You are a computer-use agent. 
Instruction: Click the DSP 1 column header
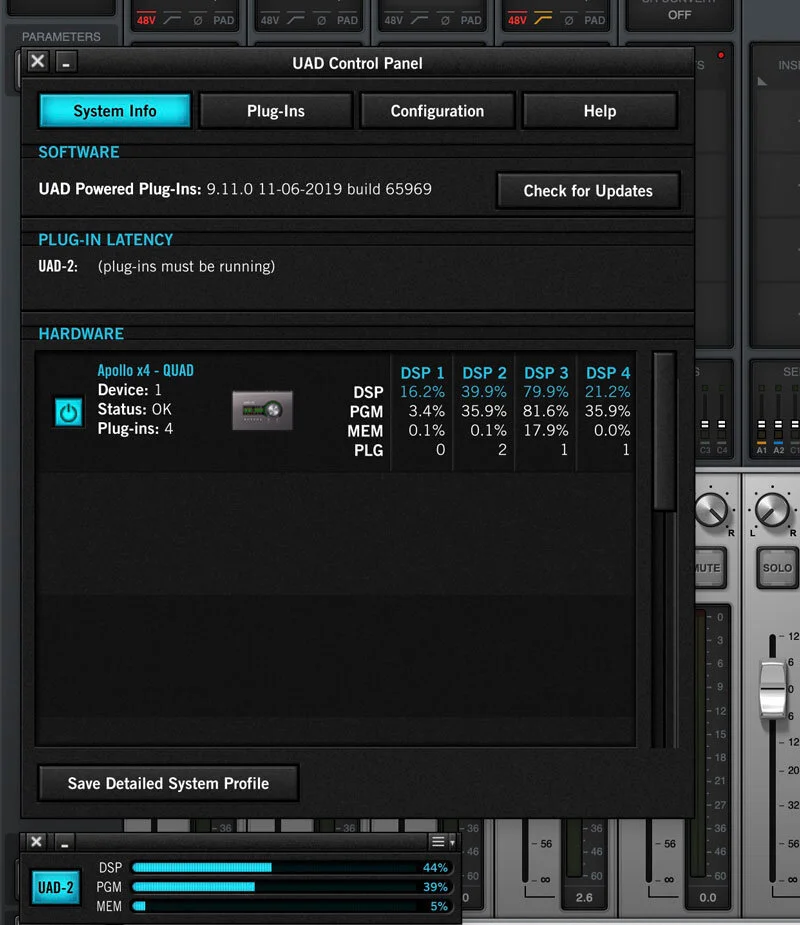coord(422,373)
